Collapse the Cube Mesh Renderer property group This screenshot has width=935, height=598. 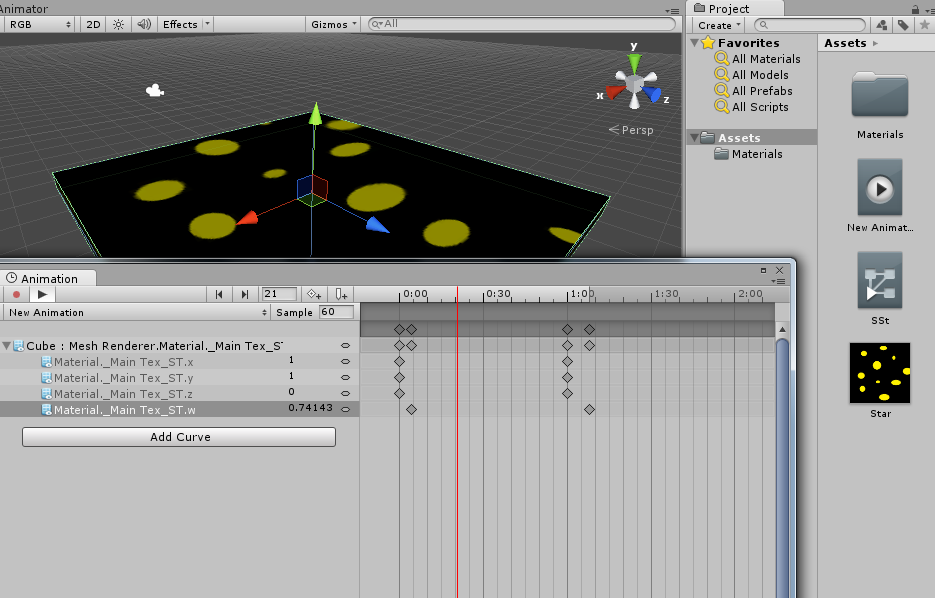click(7, 346)
